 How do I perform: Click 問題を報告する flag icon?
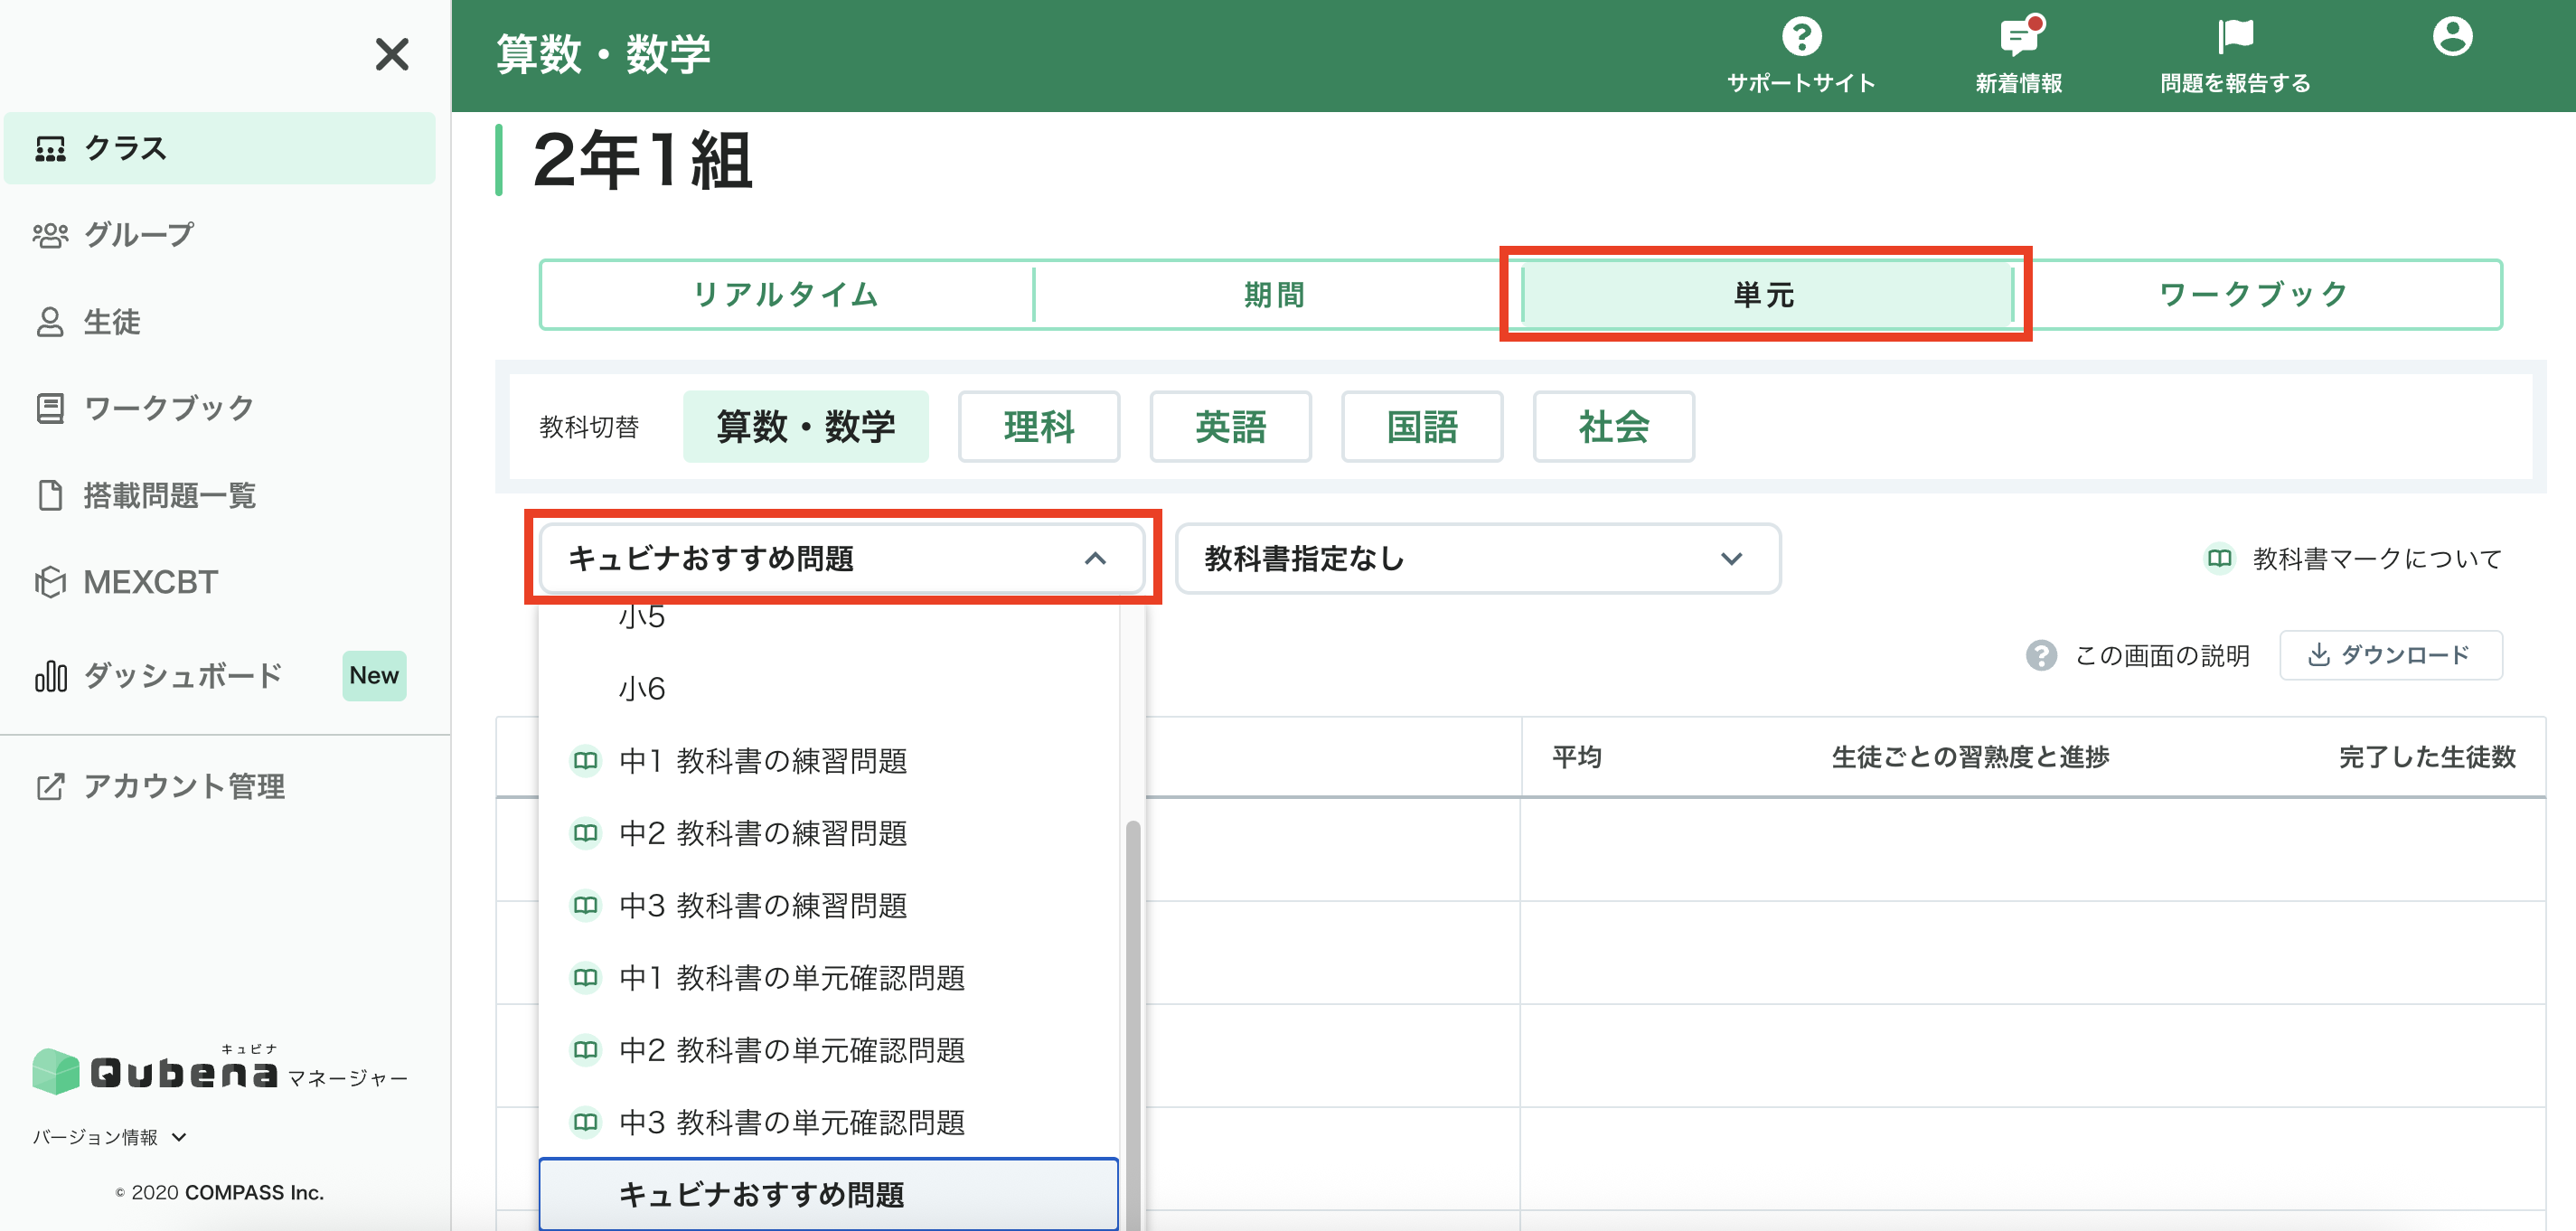2235,37
